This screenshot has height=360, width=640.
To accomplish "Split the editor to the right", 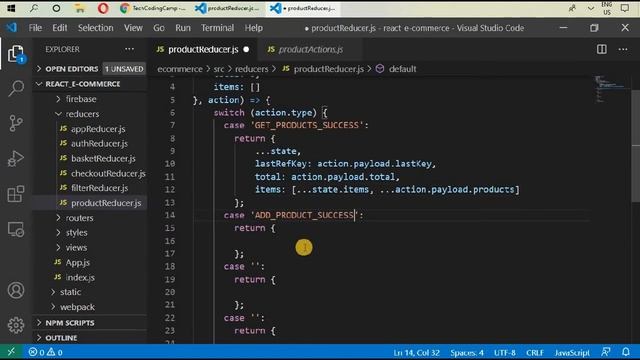I will 602,49.
